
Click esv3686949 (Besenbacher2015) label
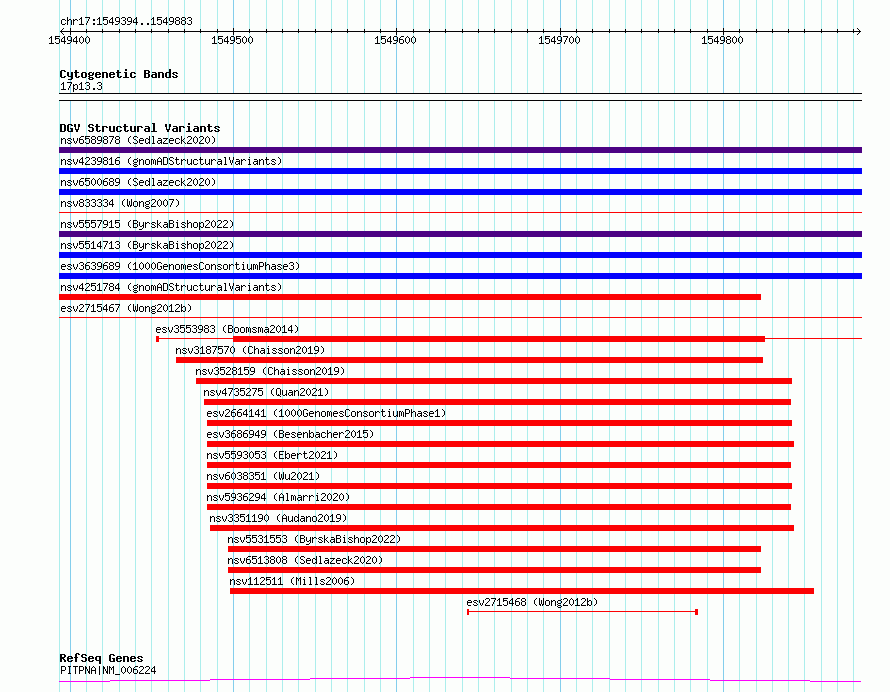290,434
